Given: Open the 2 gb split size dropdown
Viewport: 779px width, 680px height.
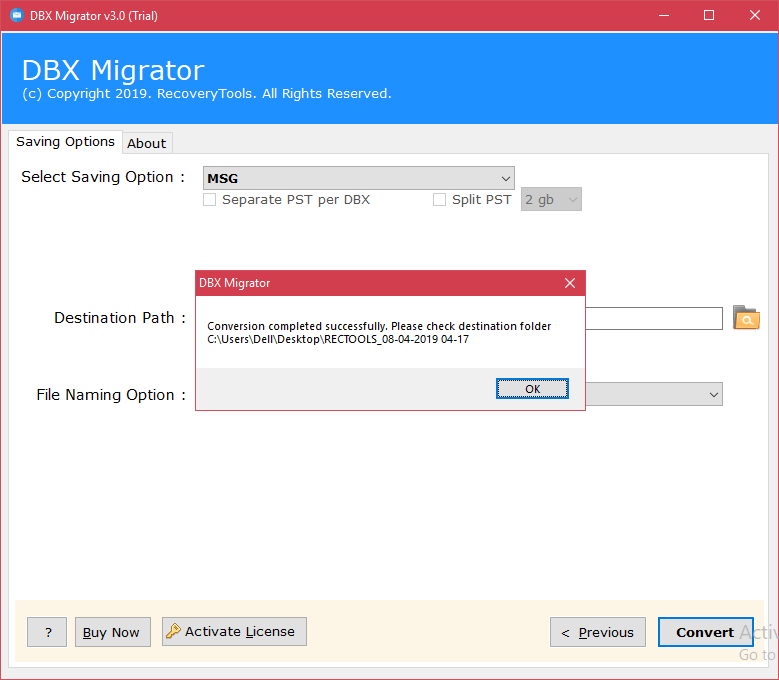Looking at the screenshot, I should (551, 200).
